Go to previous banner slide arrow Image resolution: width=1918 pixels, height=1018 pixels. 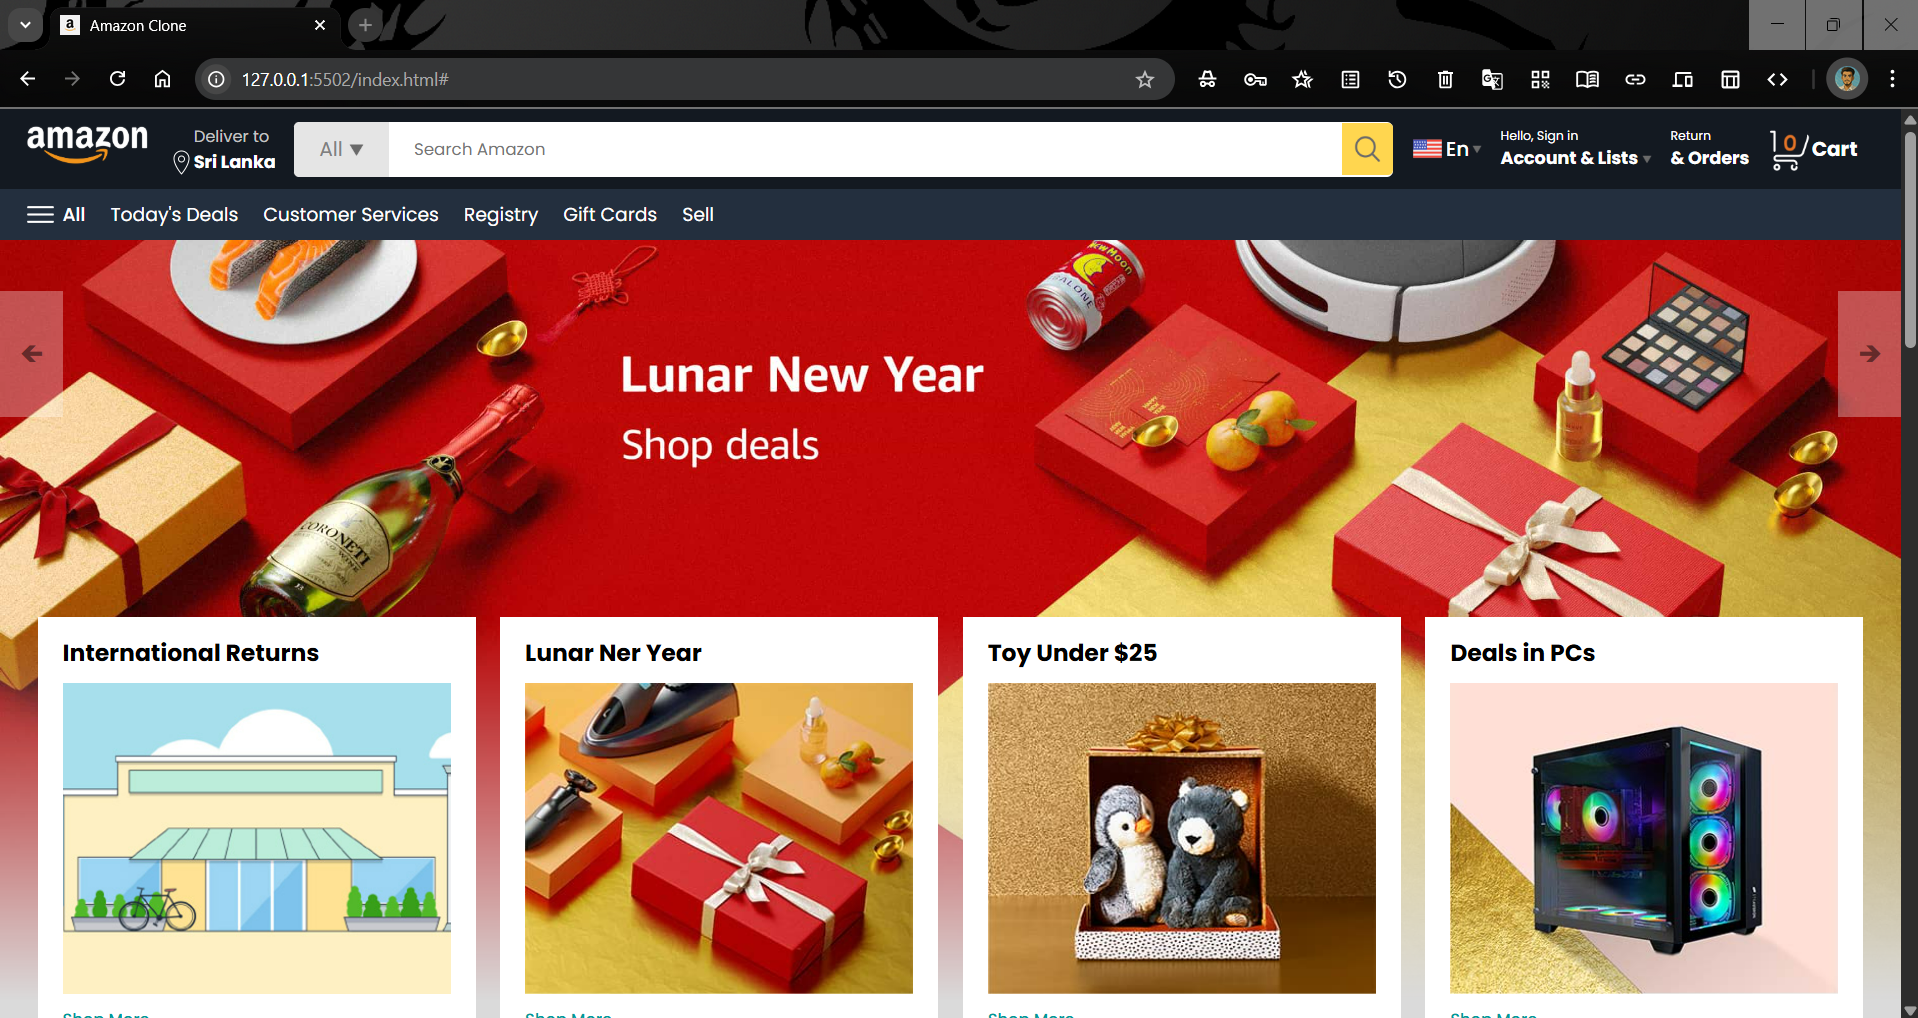32,354
